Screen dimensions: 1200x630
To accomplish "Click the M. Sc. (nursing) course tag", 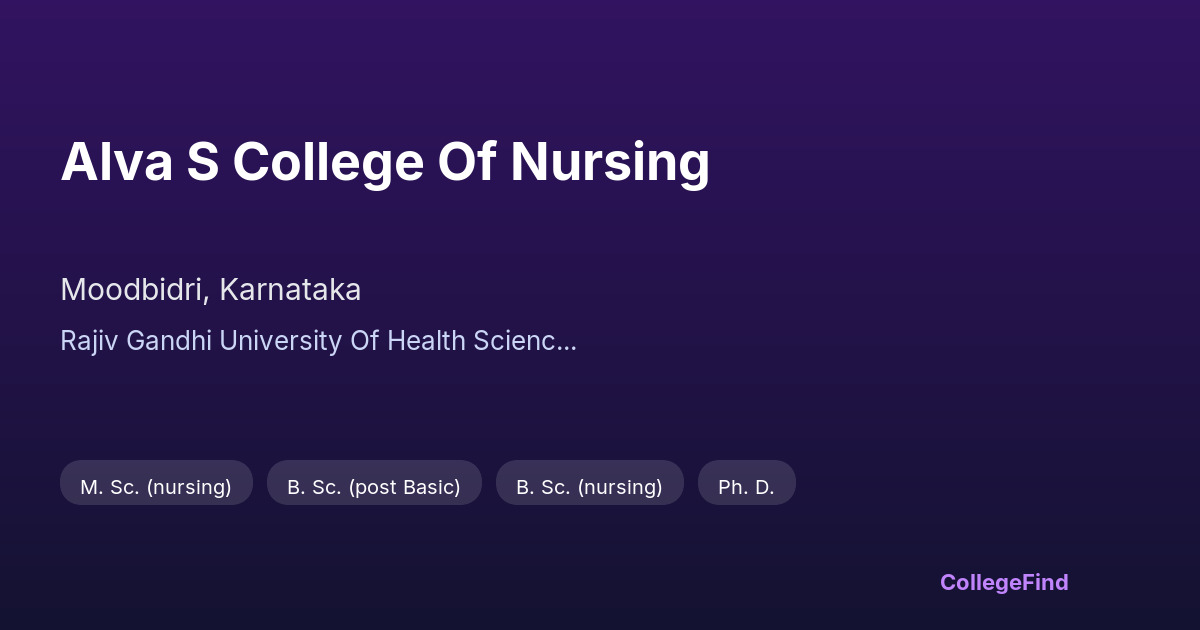I will point(156,487).
